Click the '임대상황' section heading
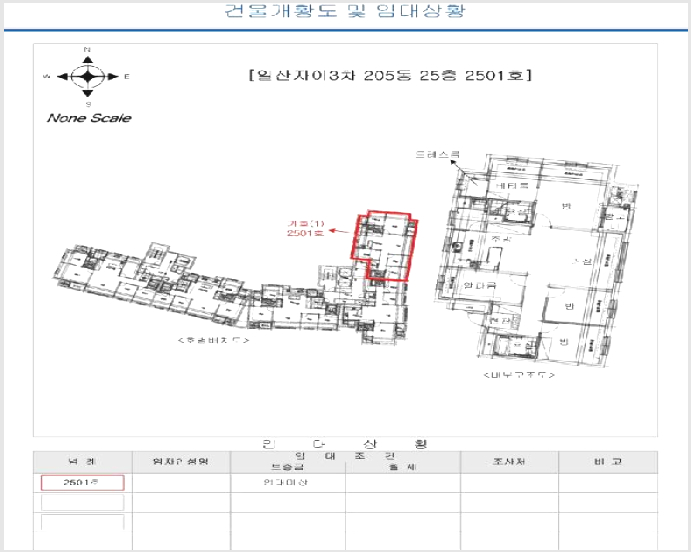 point(345,444)
